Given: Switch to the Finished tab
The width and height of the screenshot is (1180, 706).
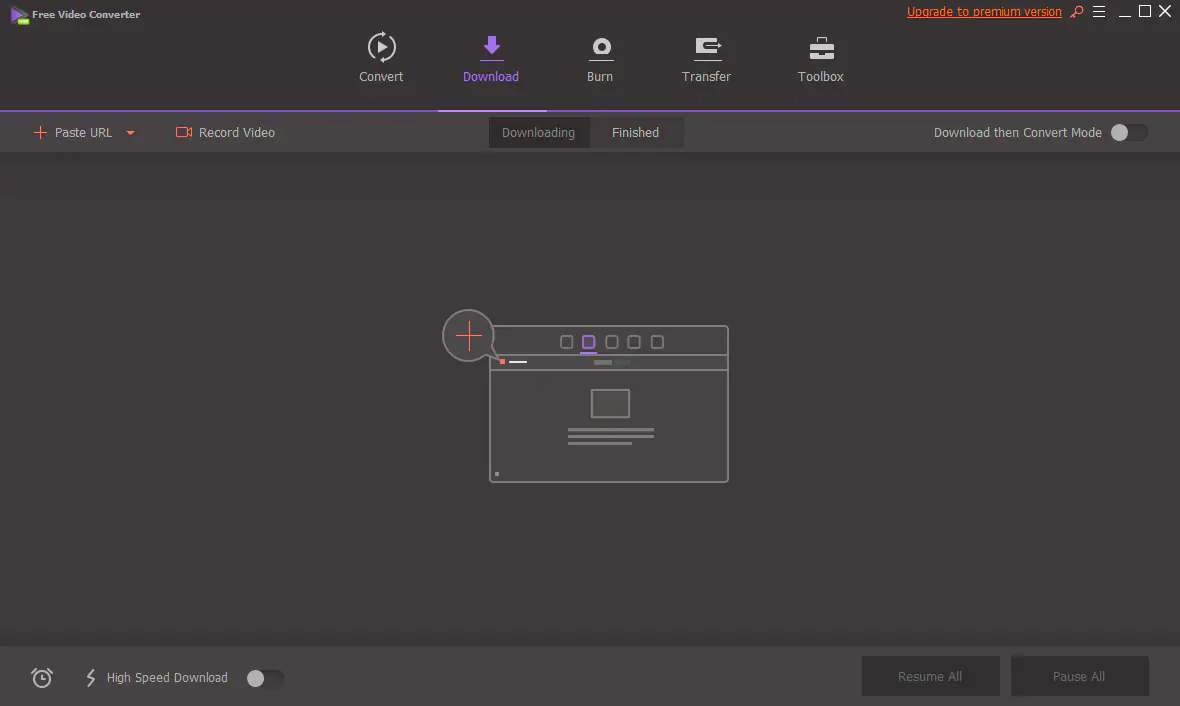Looking at the screenshot, I should pyautogui.click(x=635, y=132).
